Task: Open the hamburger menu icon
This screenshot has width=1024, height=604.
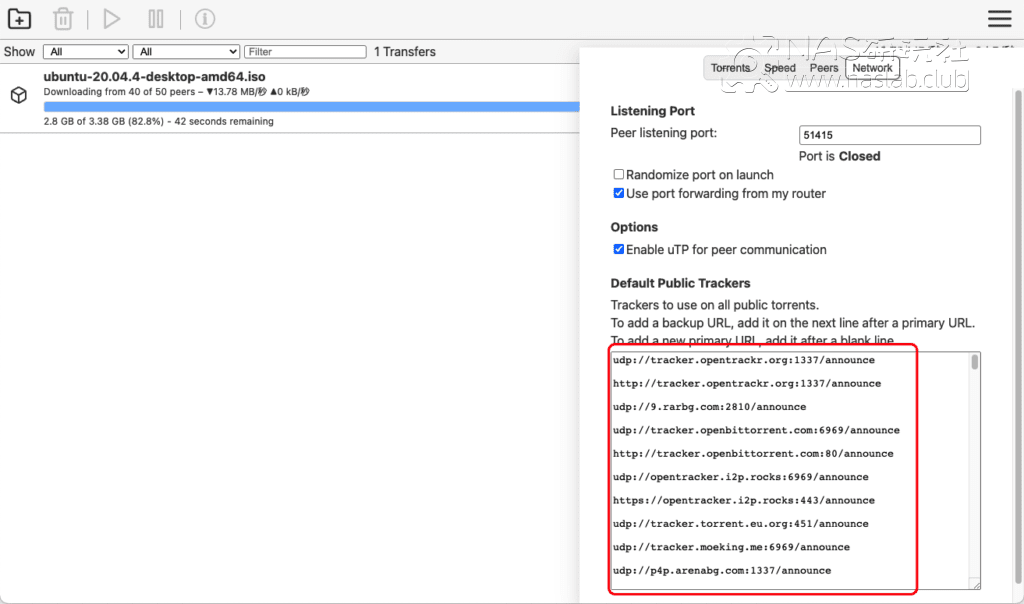Action: point(999,19)
